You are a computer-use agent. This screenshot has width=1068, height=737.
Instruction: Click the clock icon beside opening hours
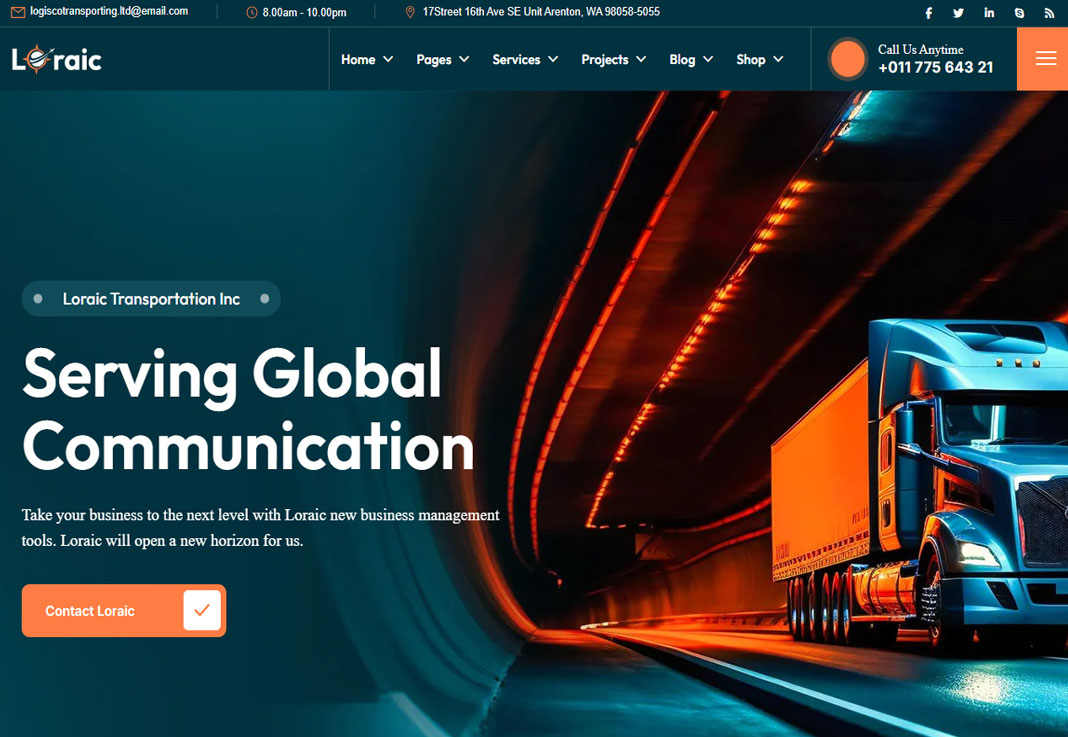coord(252,13)
